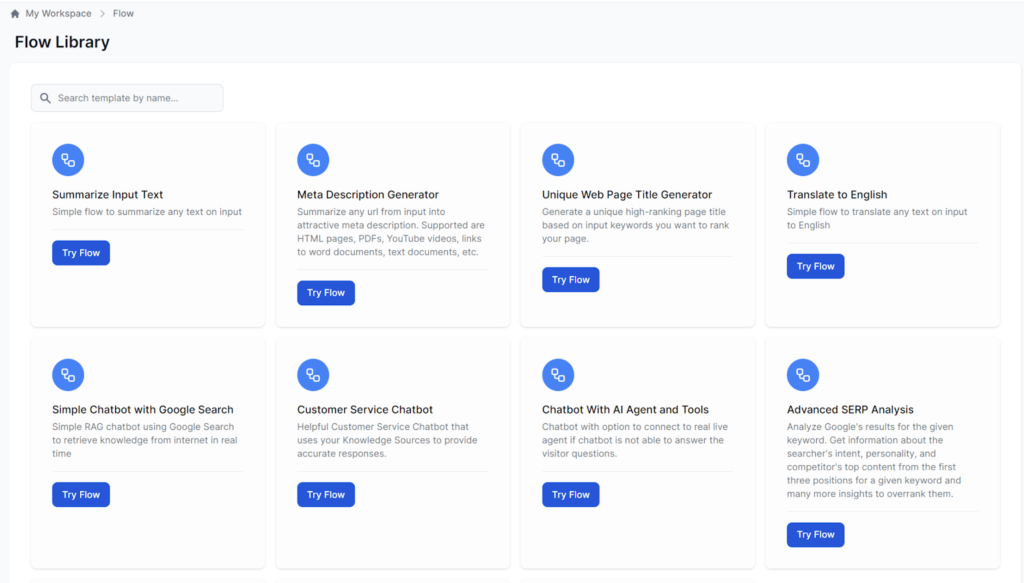Click the Unique Web Page Title Generator icon
The image size is (1024, 583).
click(558, 159)
